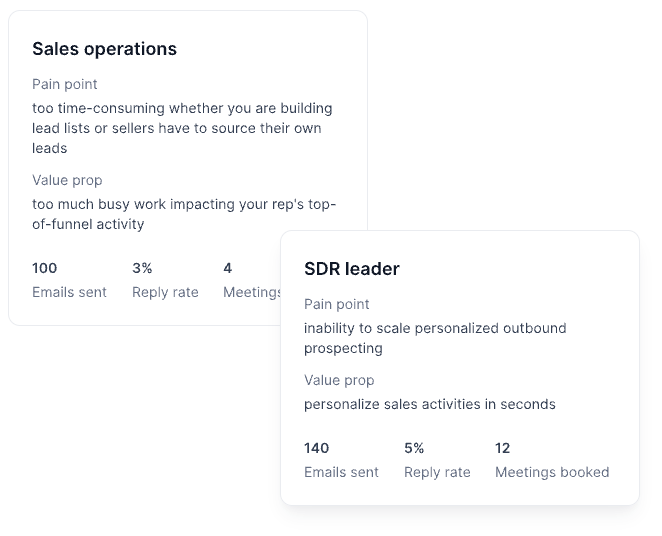662x536 pixels.
Task: Select the Meetings booked label
Action: coord(552,472)
